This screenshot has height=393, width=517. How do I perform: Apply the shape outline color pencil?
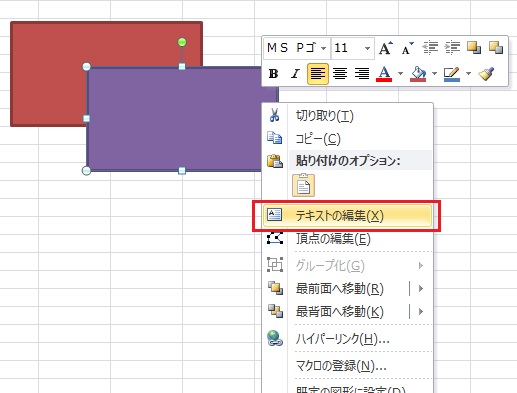pos(452,74)
